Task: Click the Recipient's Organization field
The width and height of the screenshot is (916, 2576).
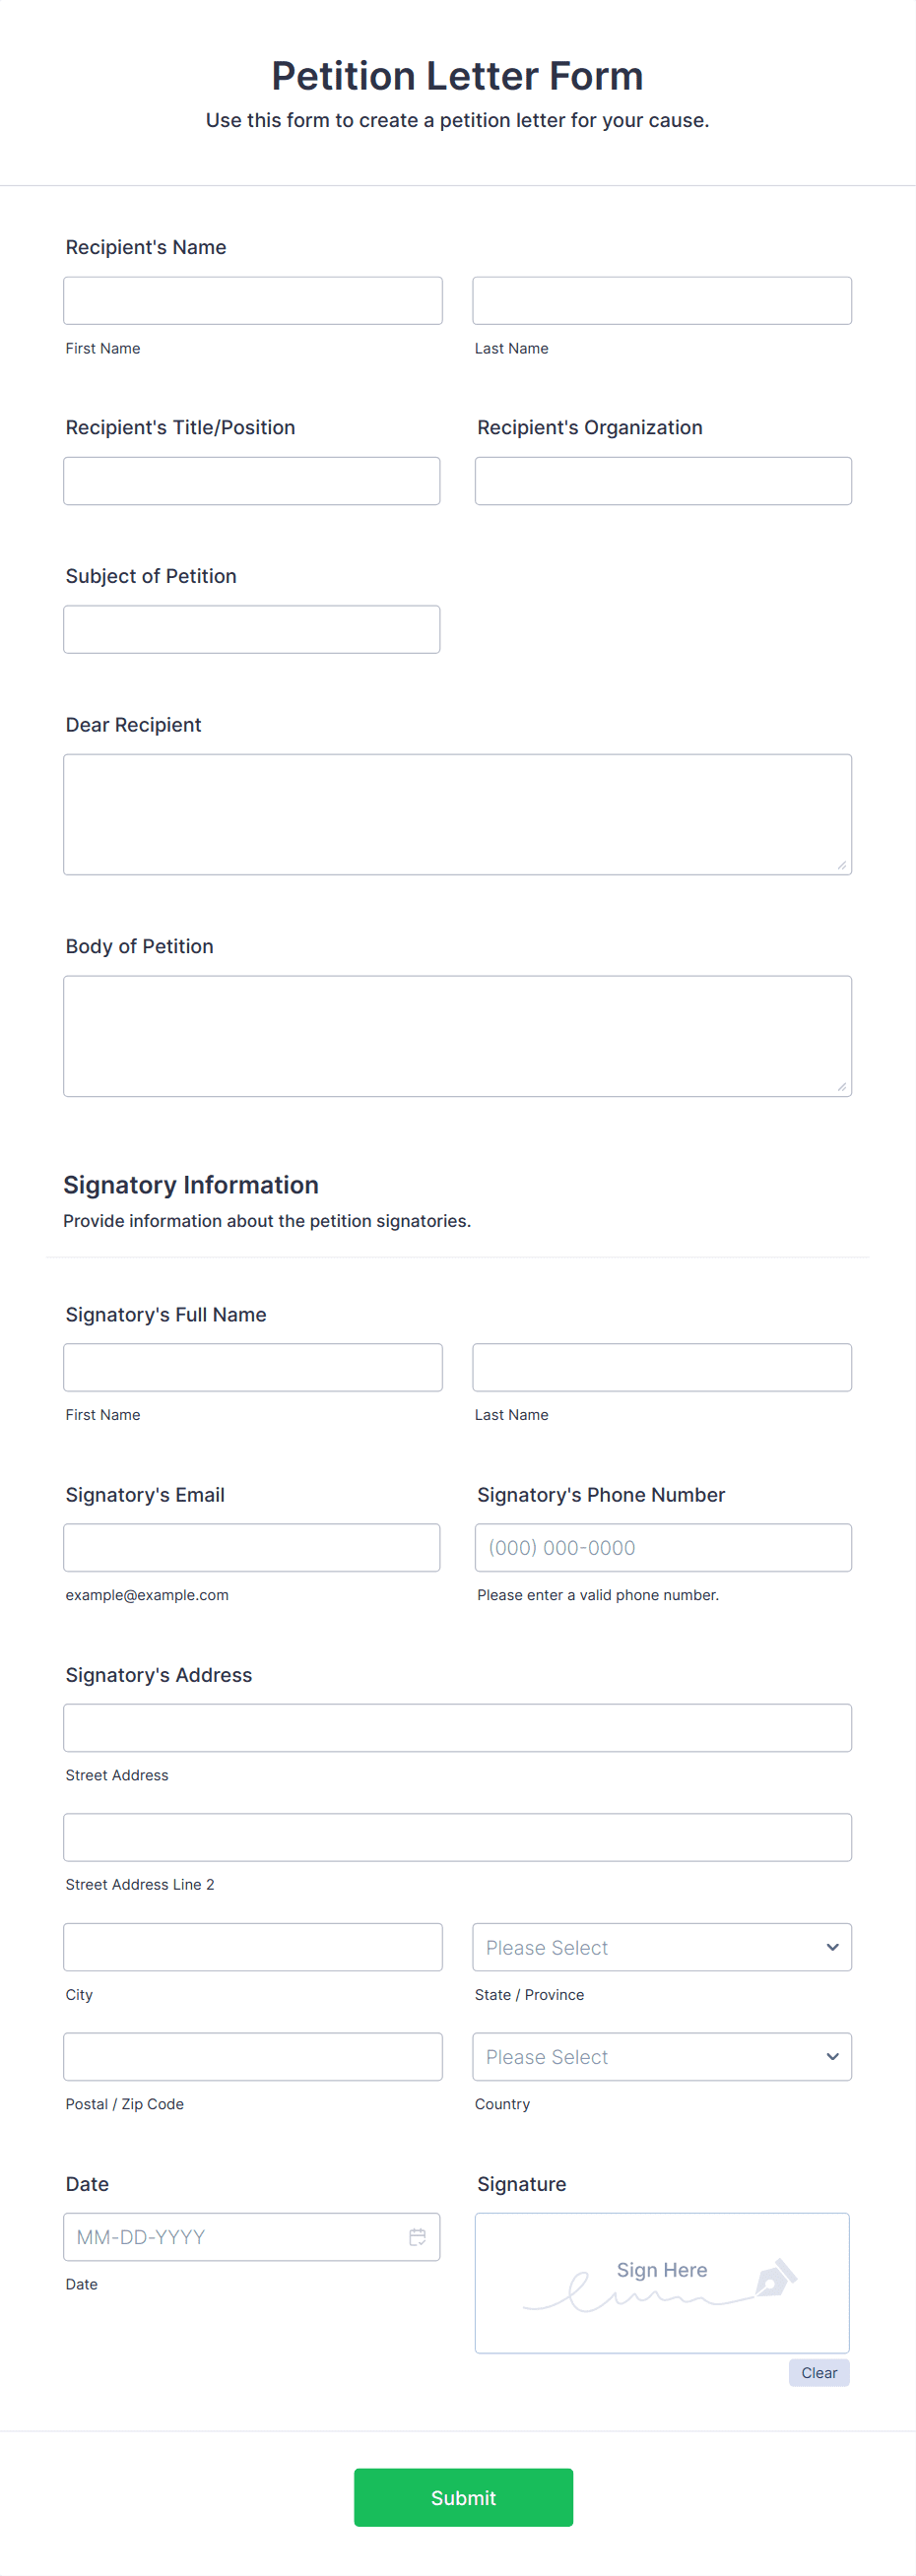Action: pos(662,480)
